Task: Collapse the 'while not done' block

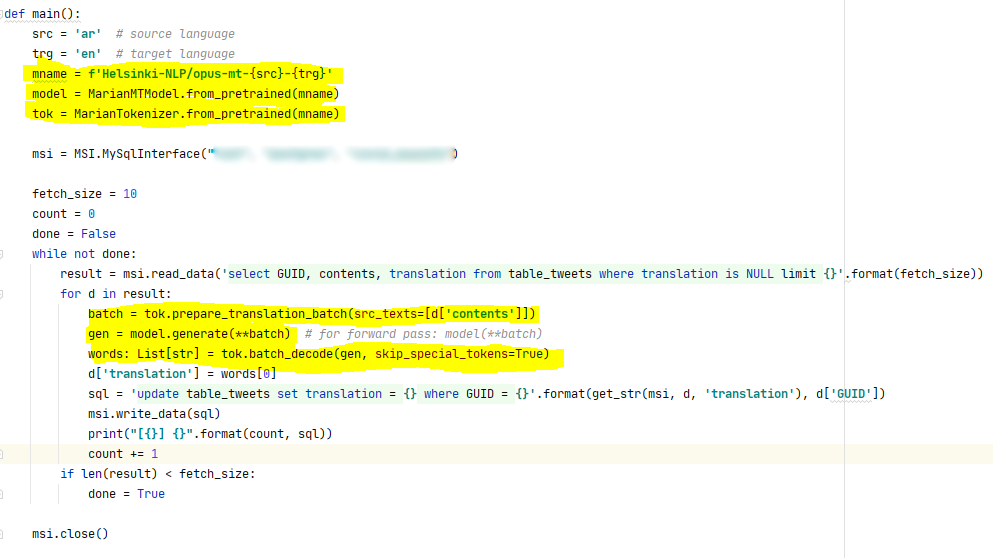Action: 4,254
